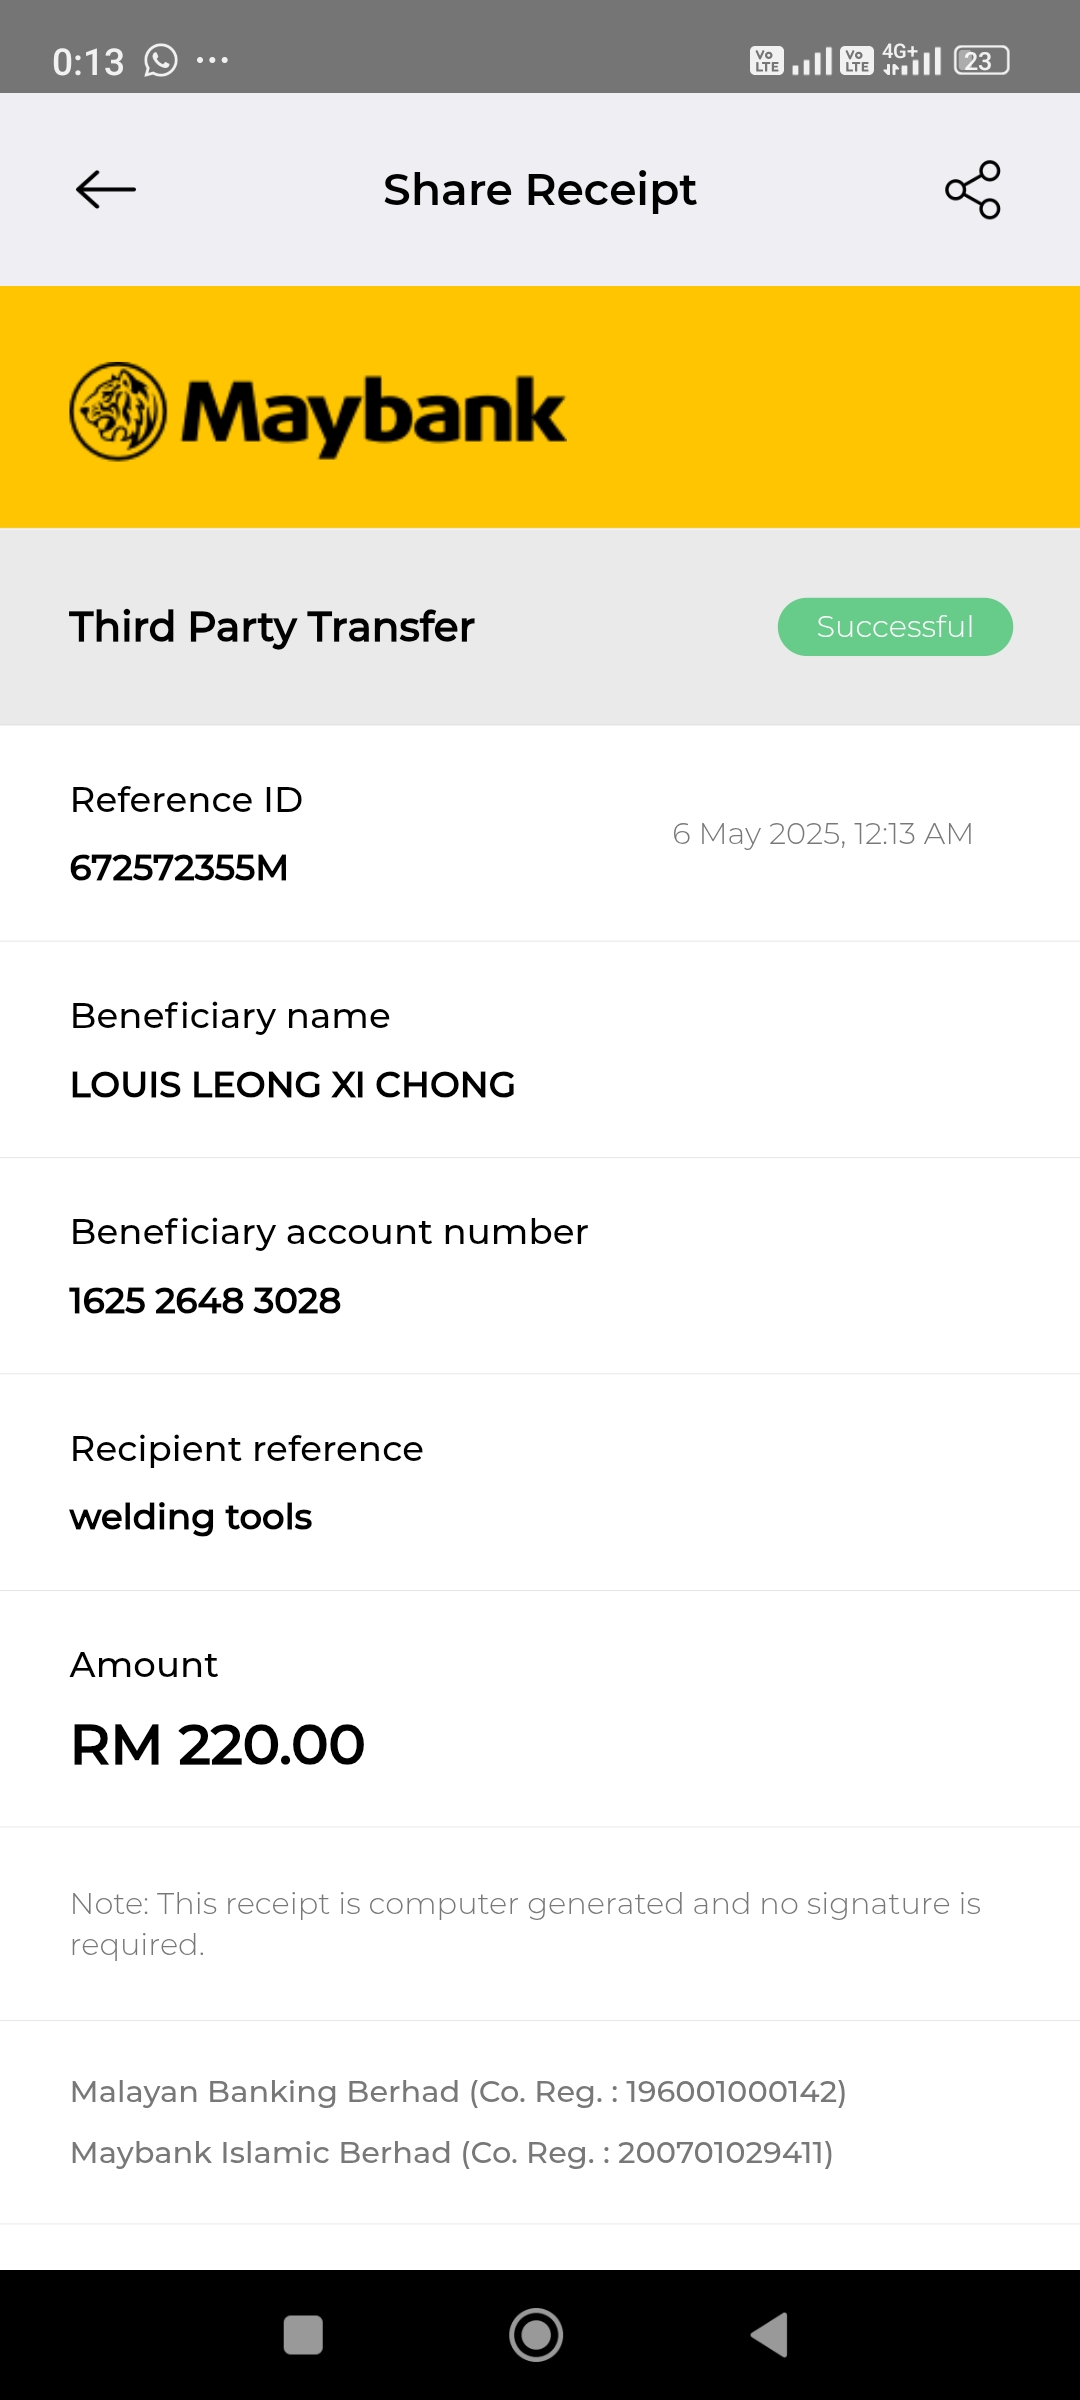Tap the Third Party Transfer heading

tap(272, 627)
